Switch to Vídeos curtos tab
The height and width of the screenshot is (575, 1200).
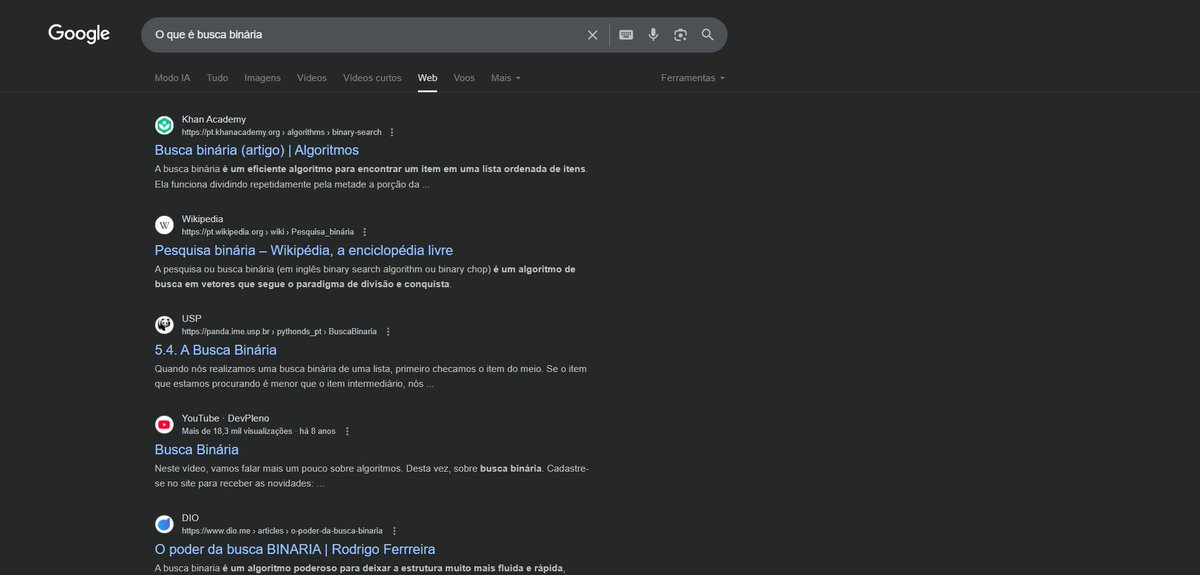[372, 78]
